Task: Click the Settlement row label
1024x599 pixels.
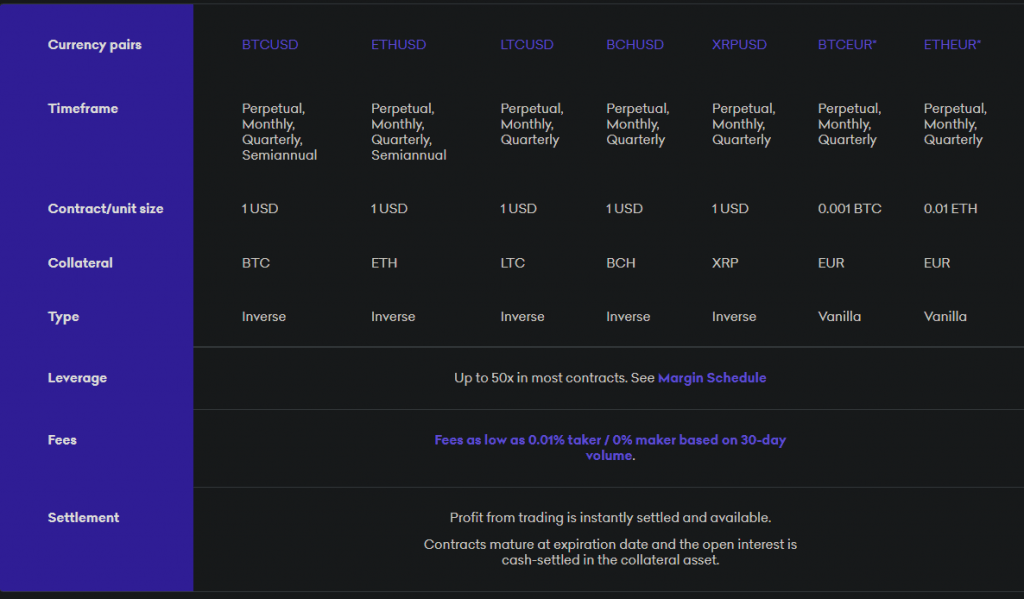Action: 83,518
